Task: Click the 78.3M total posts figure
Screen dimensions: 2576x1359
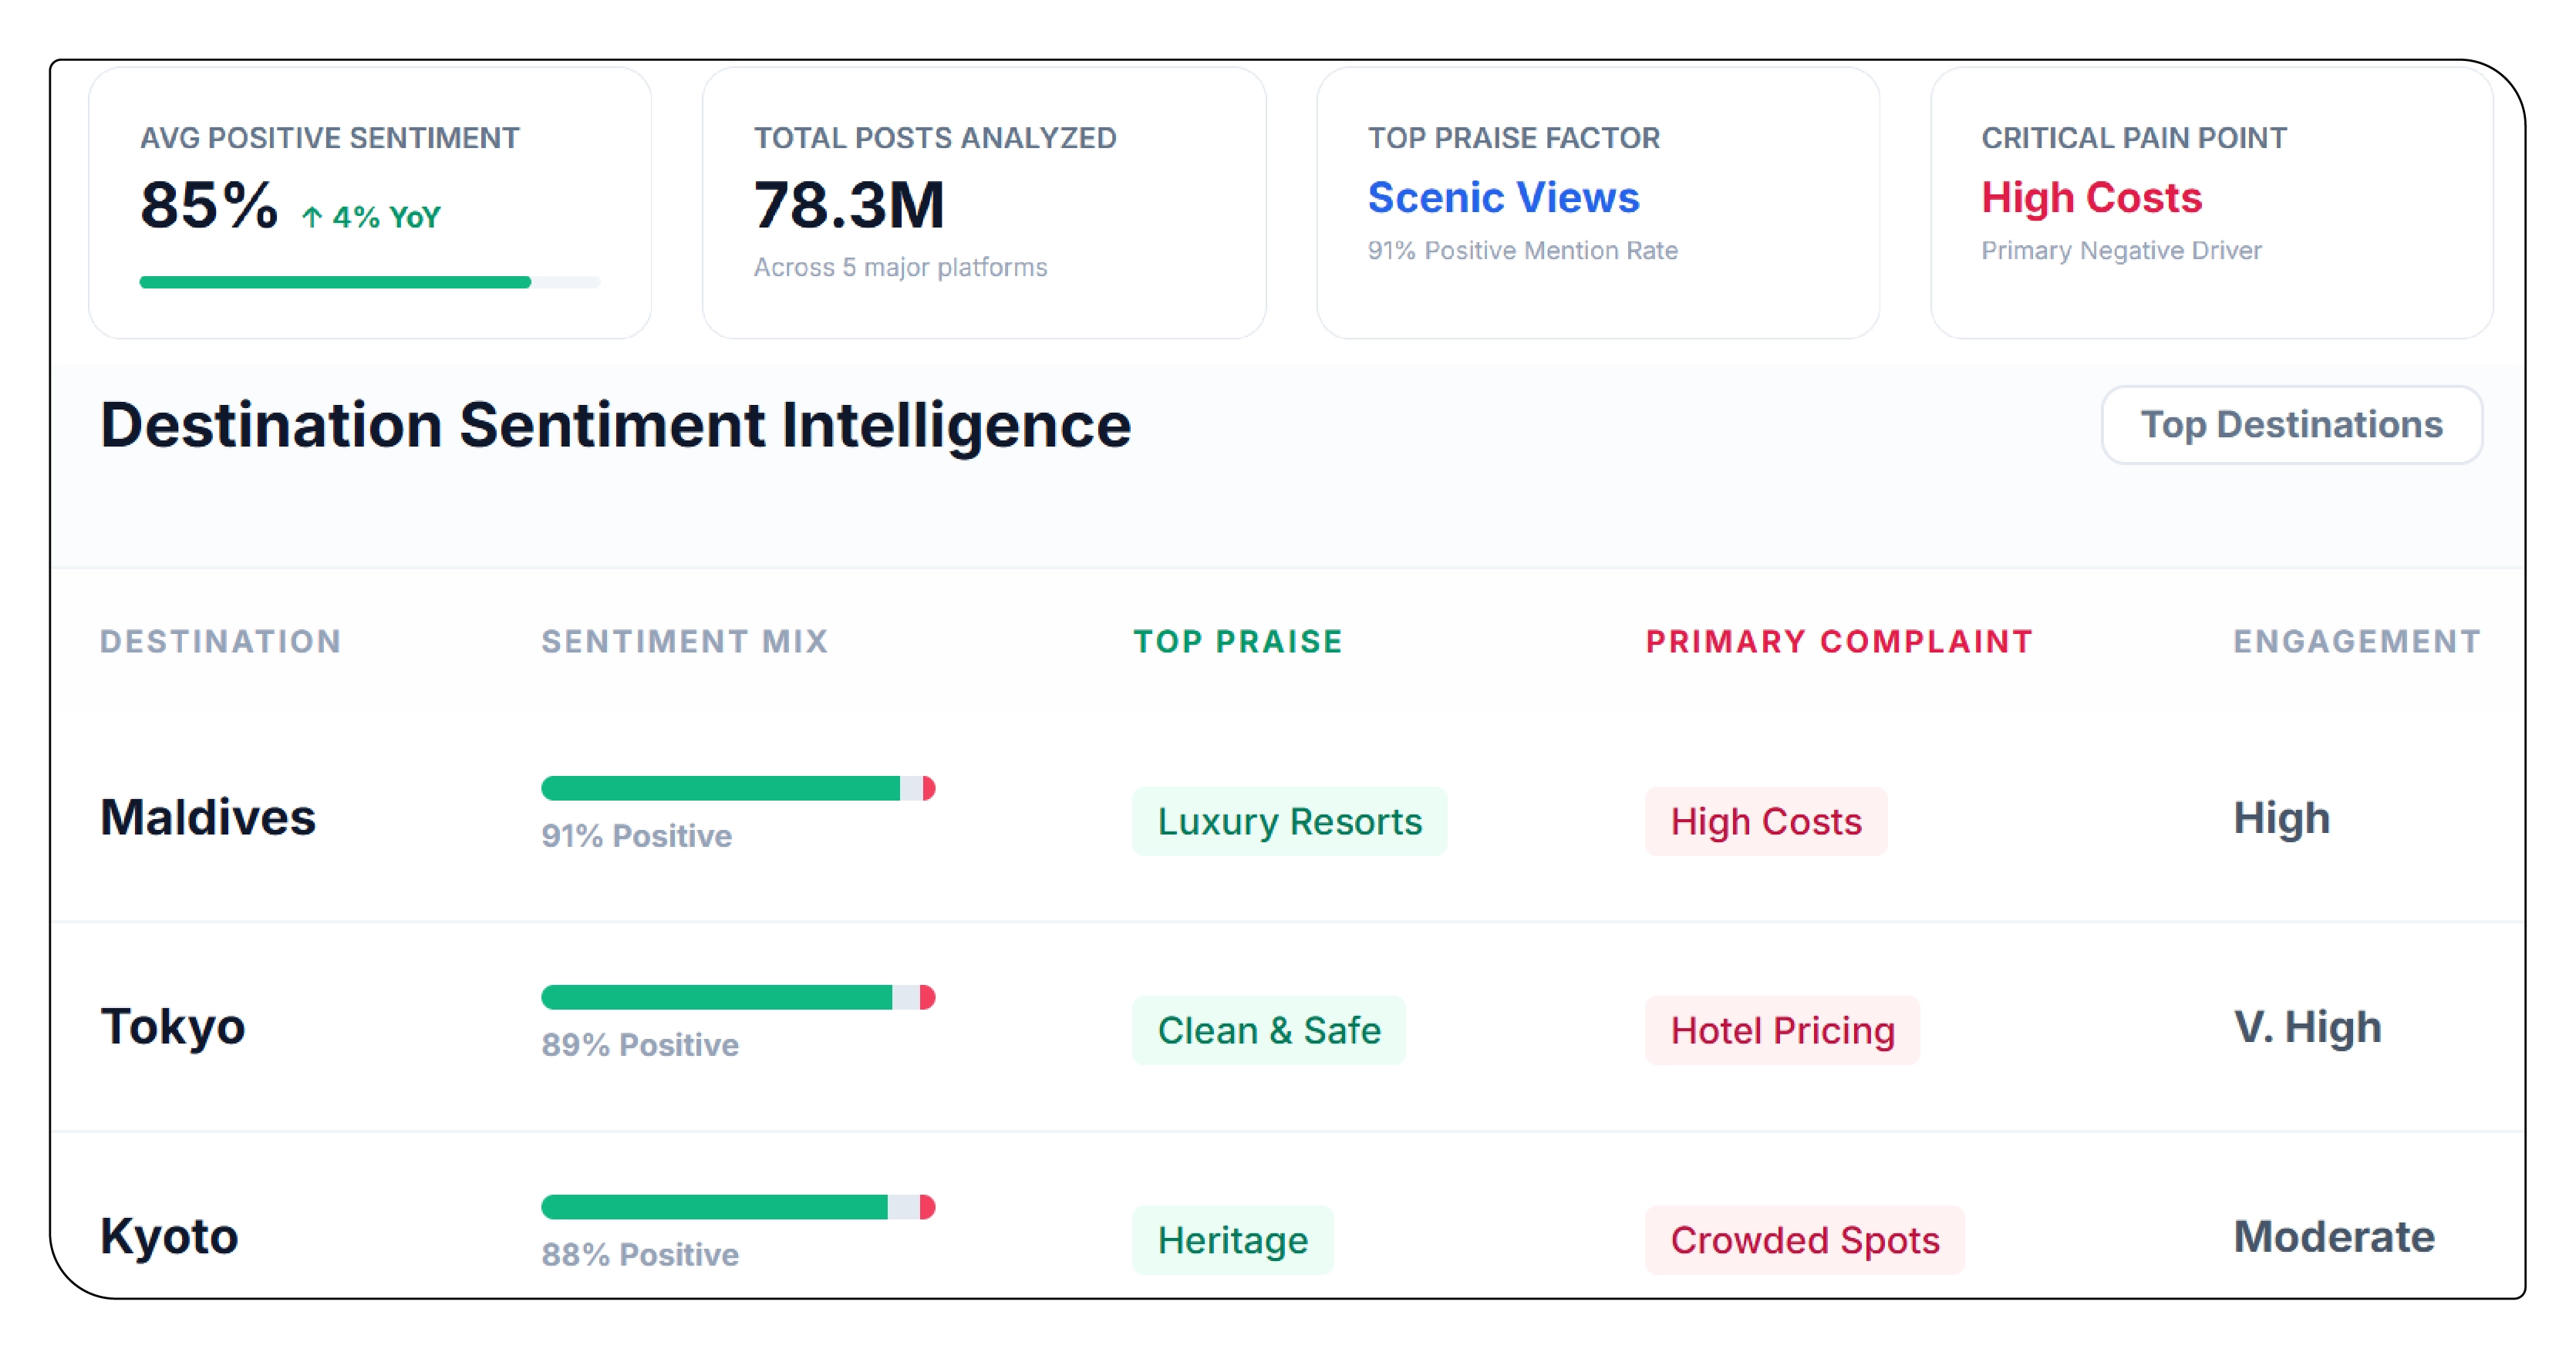Action: point(849,205)
